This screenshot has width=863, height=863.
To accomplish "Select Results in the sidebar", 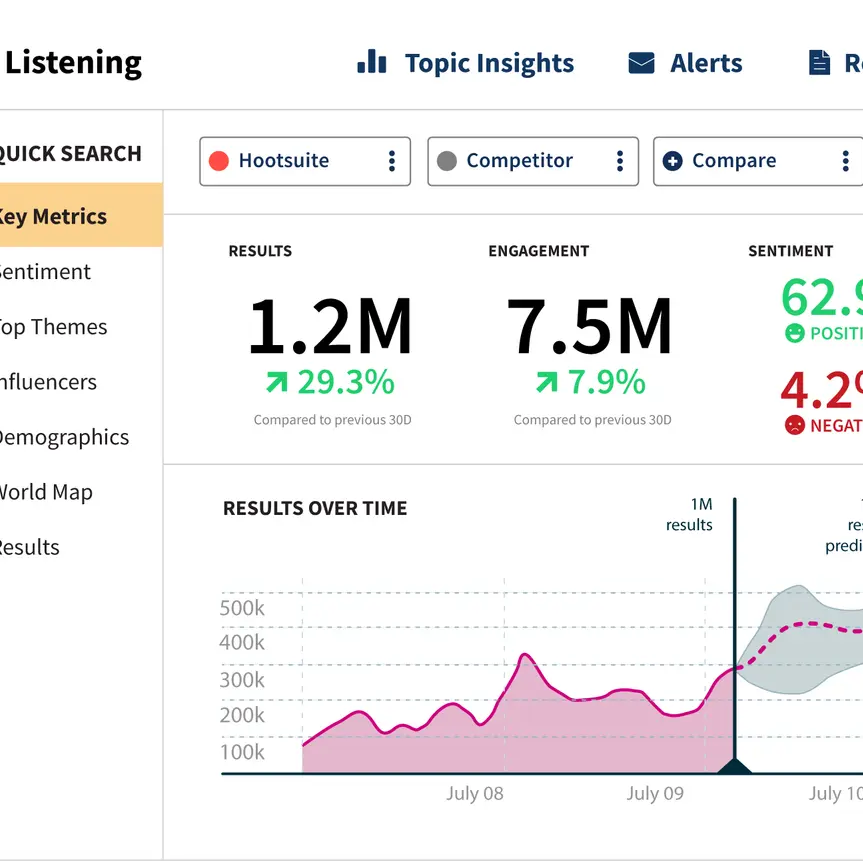I will click(x=30, y=547).
